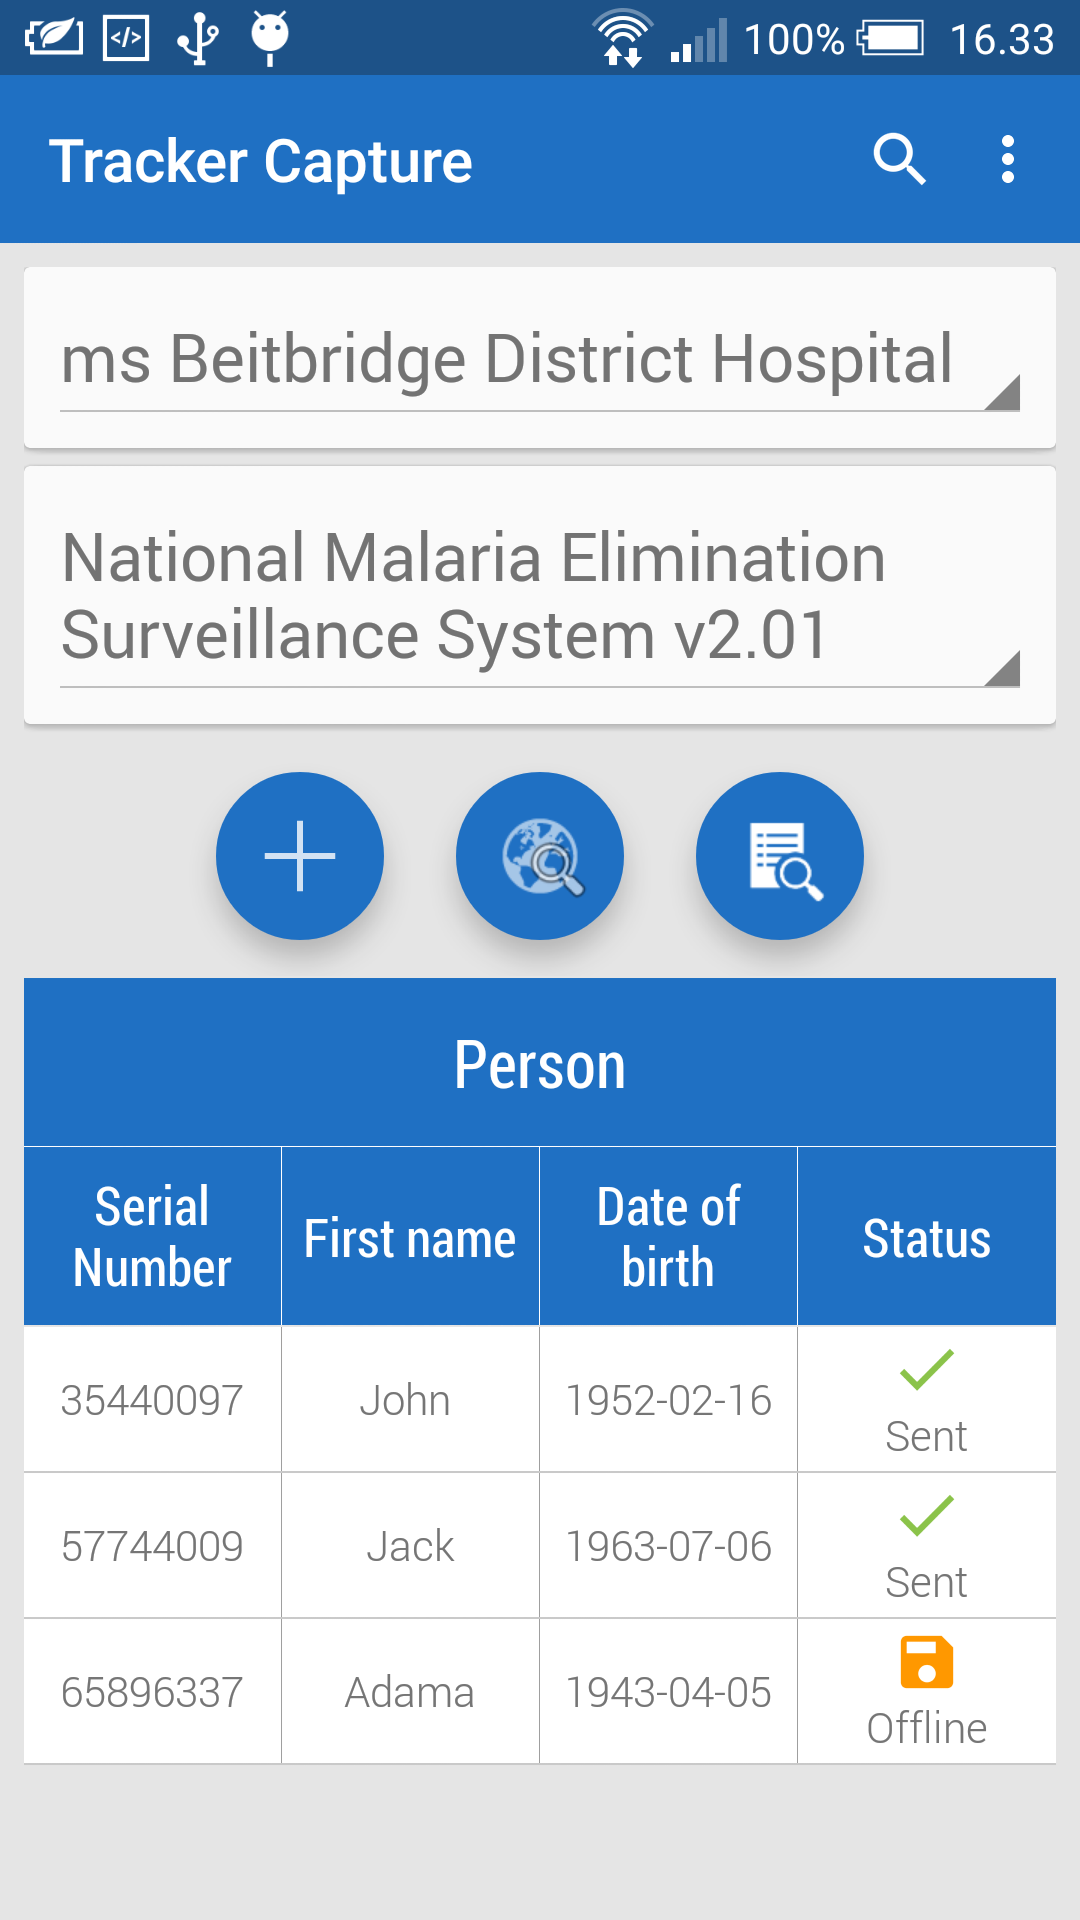This screenshot has width=1080, height=1920.
Task: Tap the Serial Number column header
Action: coord(152,1237)
